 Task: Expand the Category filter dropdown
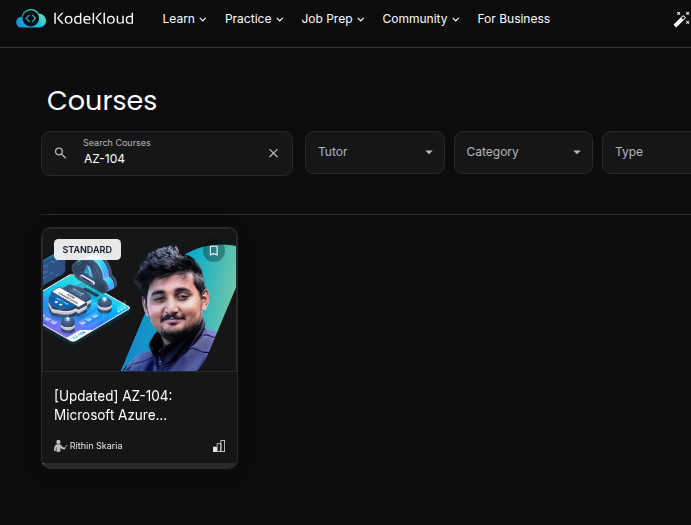click(523, 152)
